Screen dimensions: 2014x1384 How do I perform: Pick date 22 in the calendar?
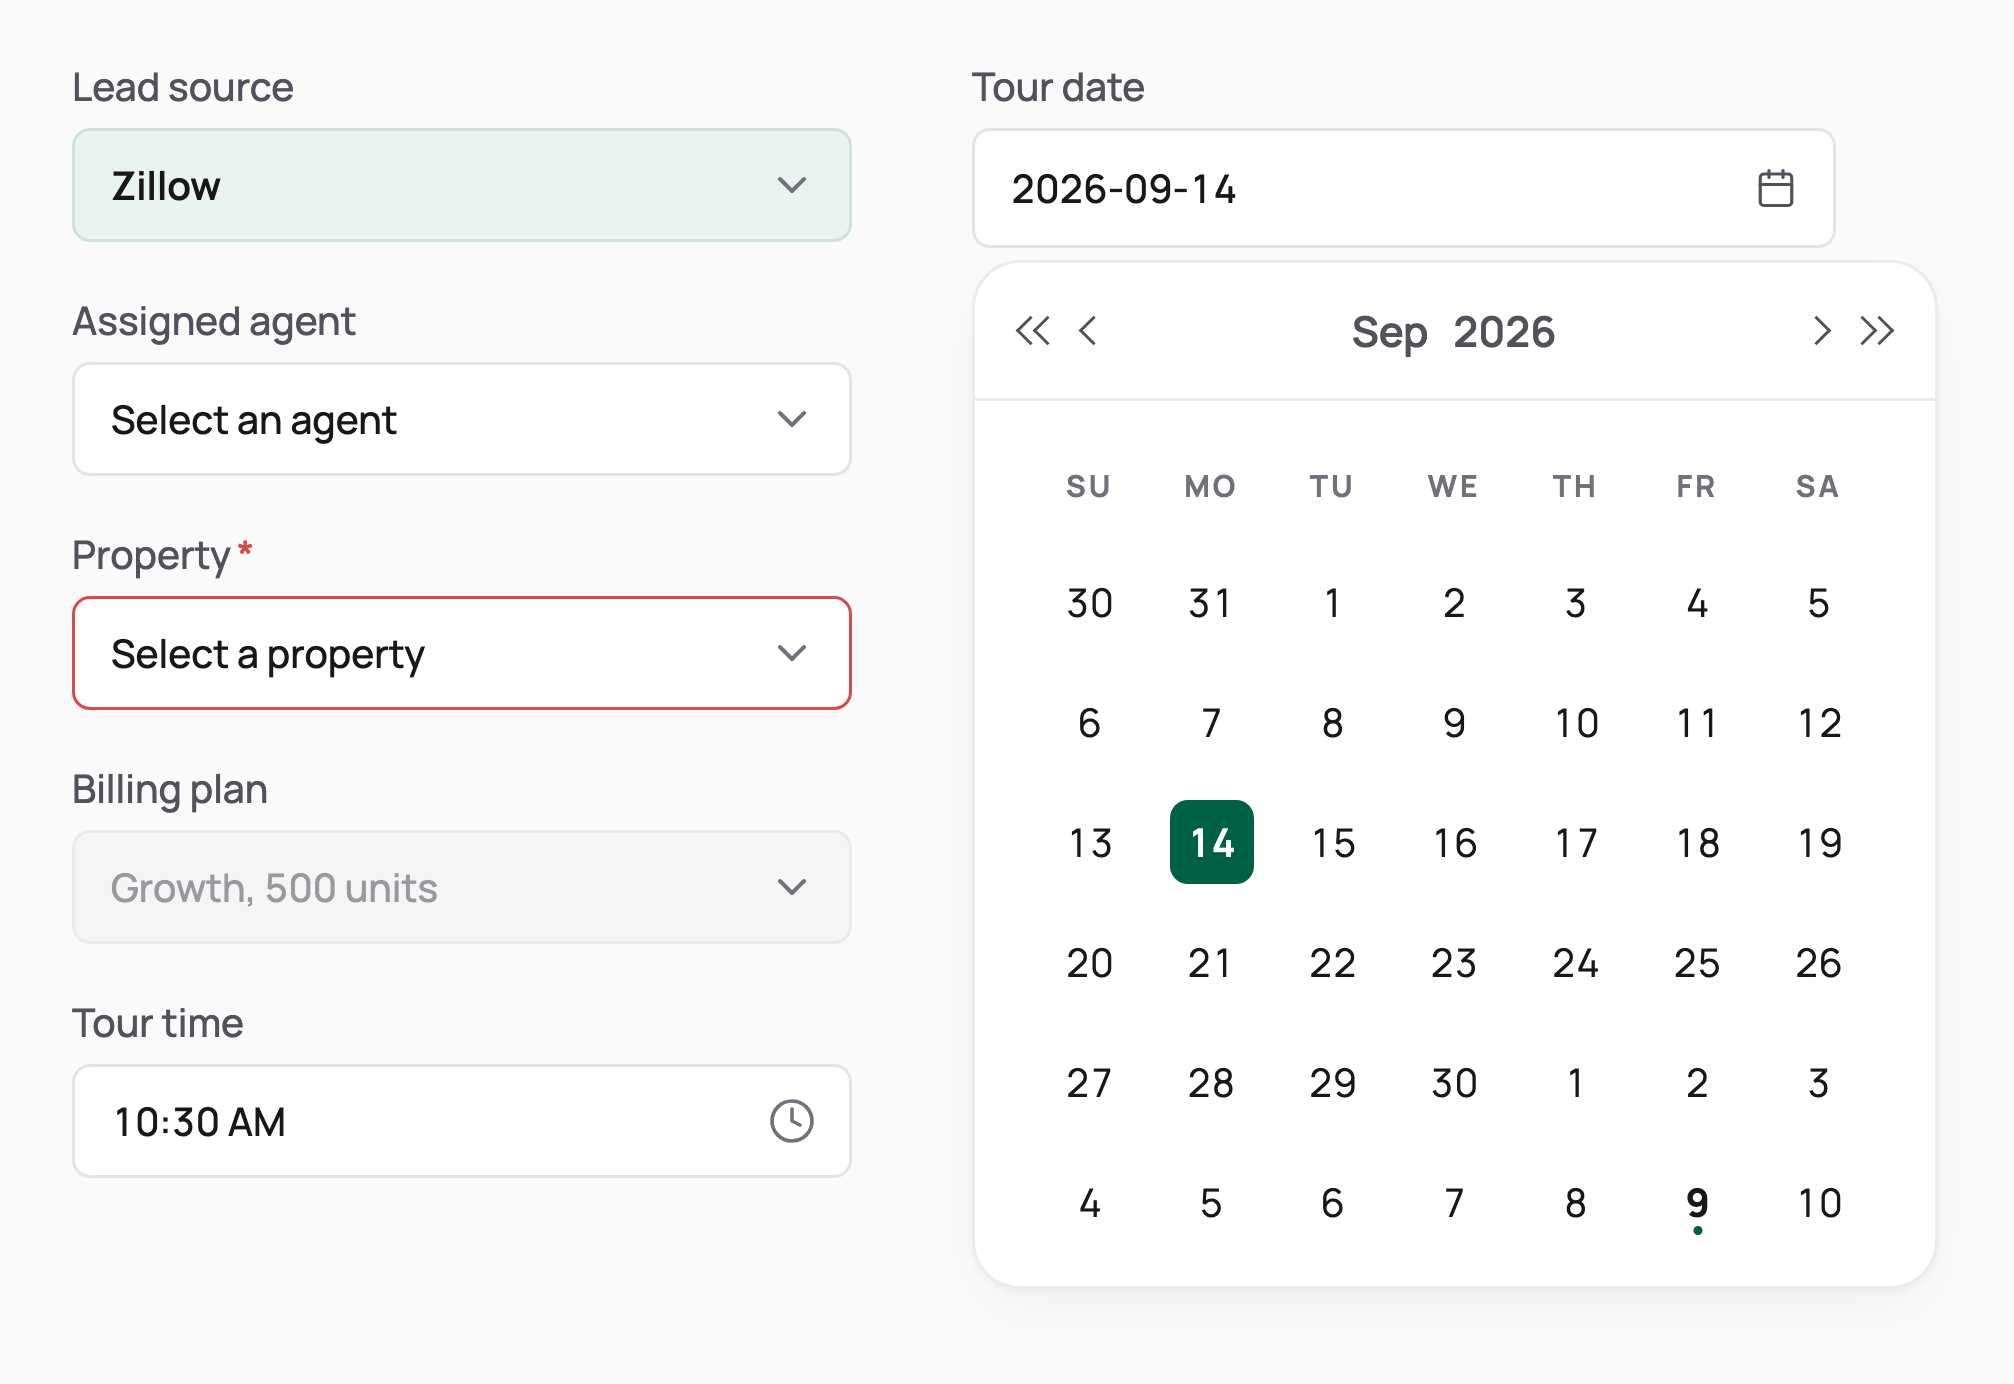click(x=1333, y=962)
